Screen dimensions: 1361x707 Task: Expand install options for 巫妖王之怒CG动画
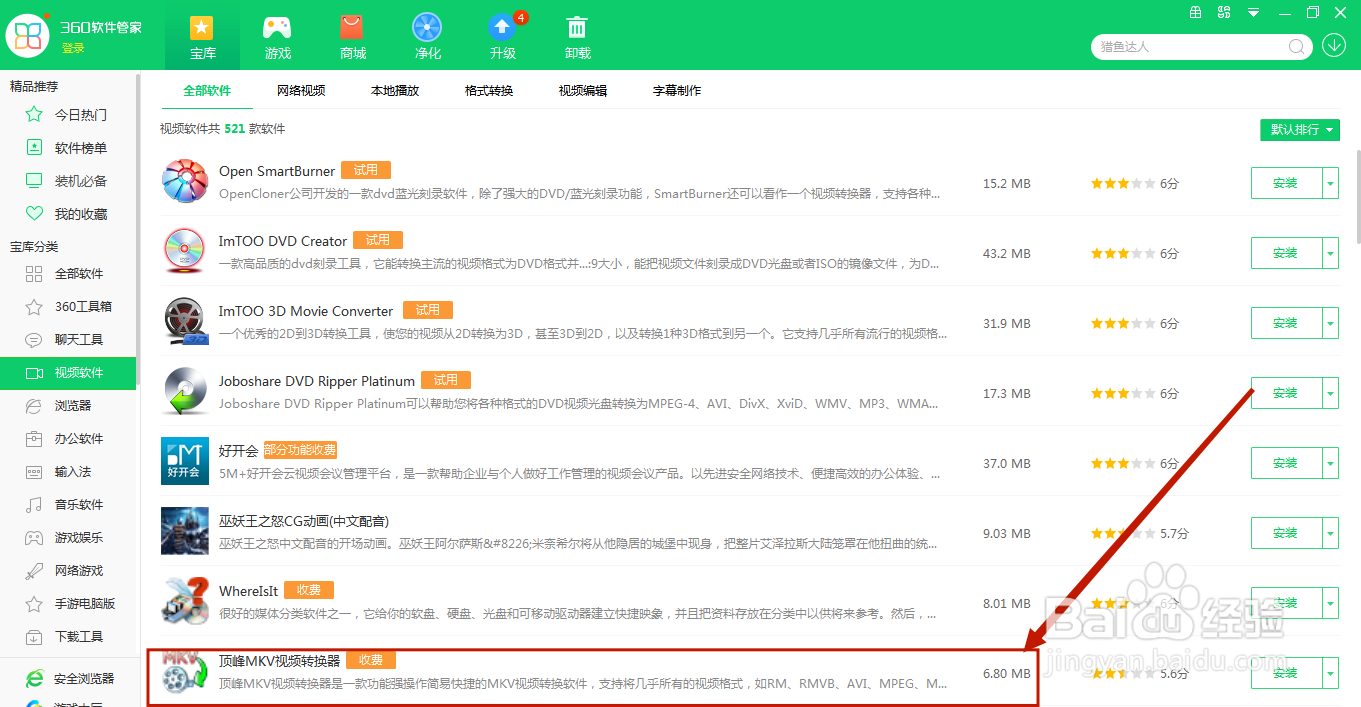1331,533
